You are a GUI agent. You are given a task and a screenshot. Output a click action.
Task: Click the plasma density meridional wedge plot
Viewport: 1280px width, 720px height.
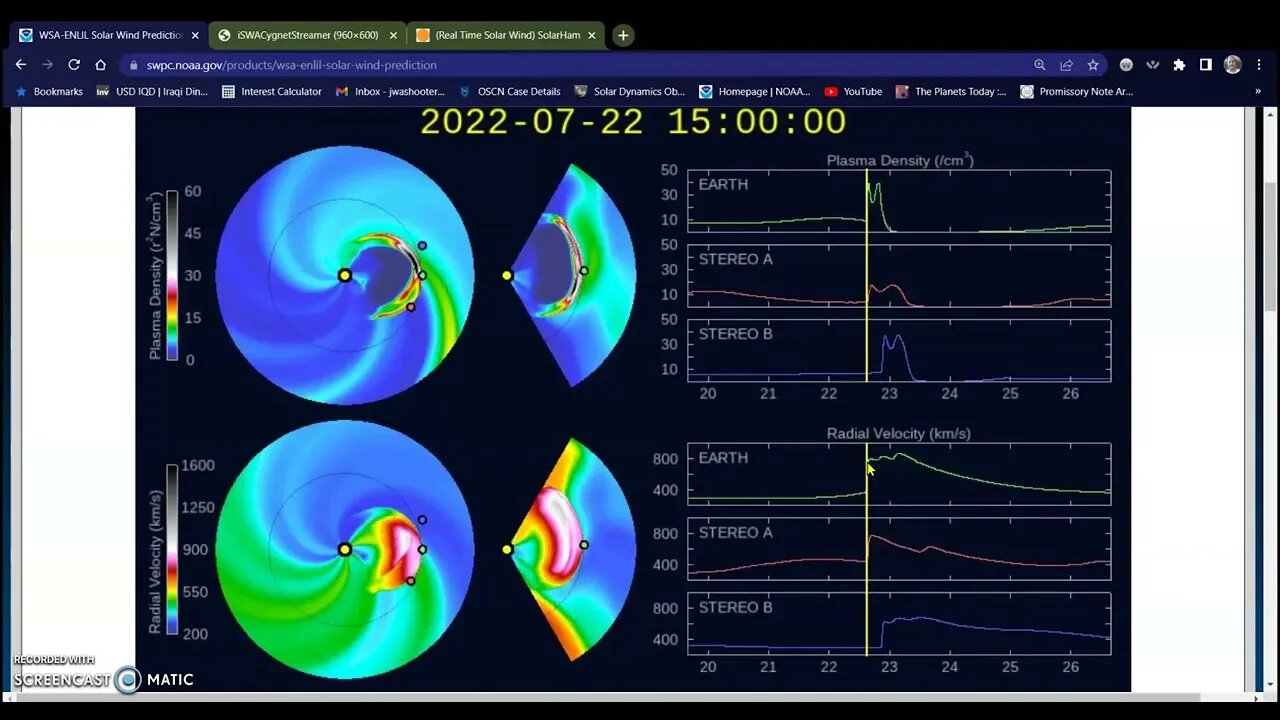pos(571,275)
